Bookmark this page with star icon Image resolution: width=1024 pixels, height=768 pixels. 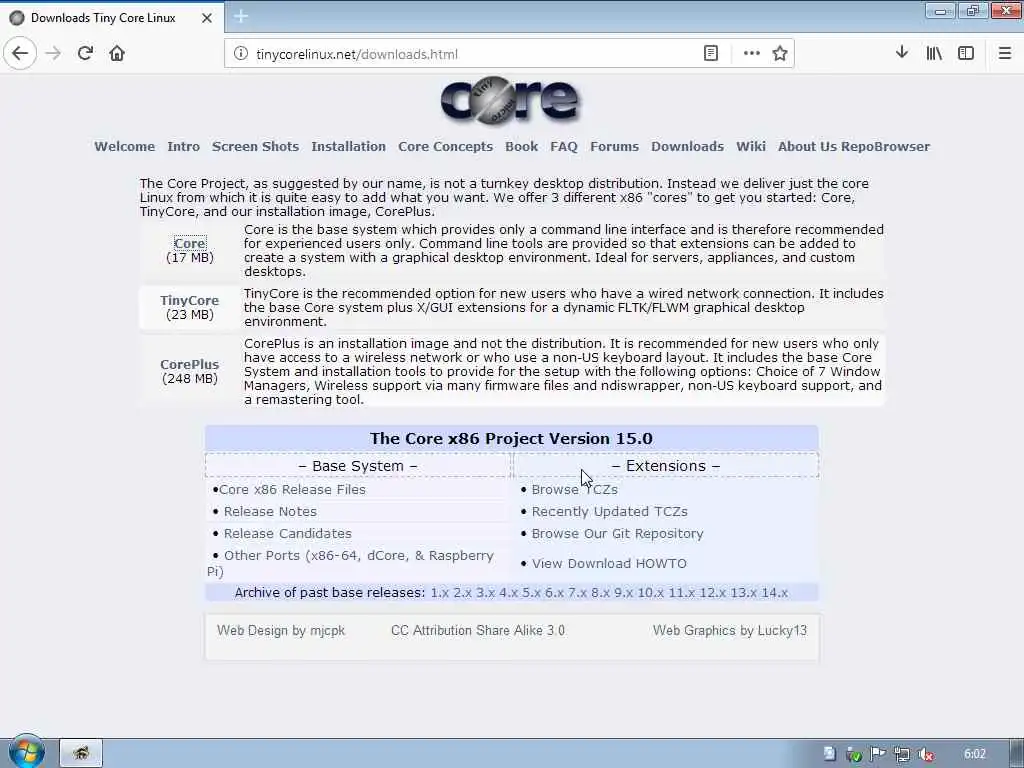[780, 54]
